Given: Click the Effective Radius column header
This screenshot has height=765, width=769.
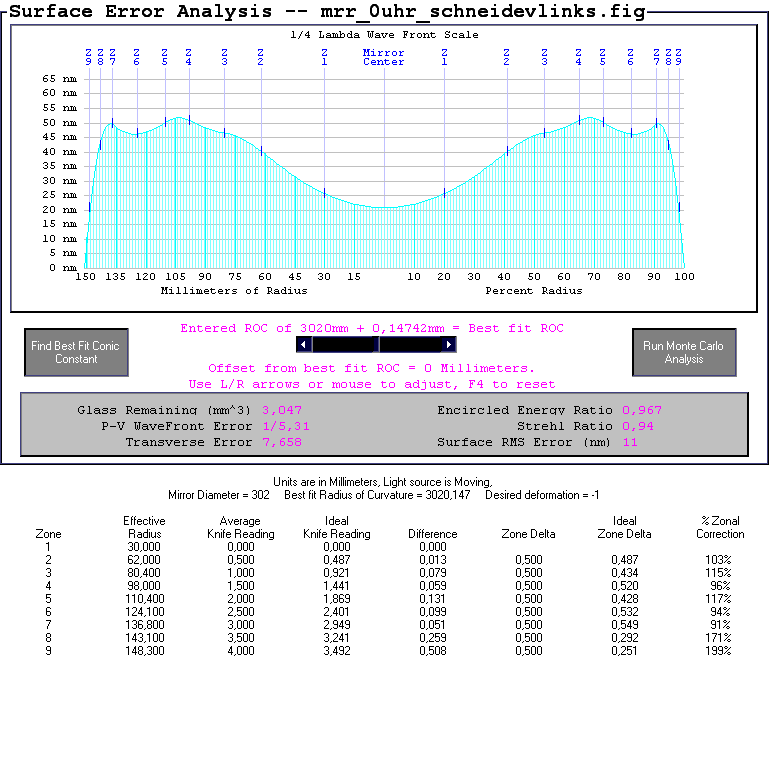Looking at the screenshot, I should pyautogui.click(x=144, y=527).
